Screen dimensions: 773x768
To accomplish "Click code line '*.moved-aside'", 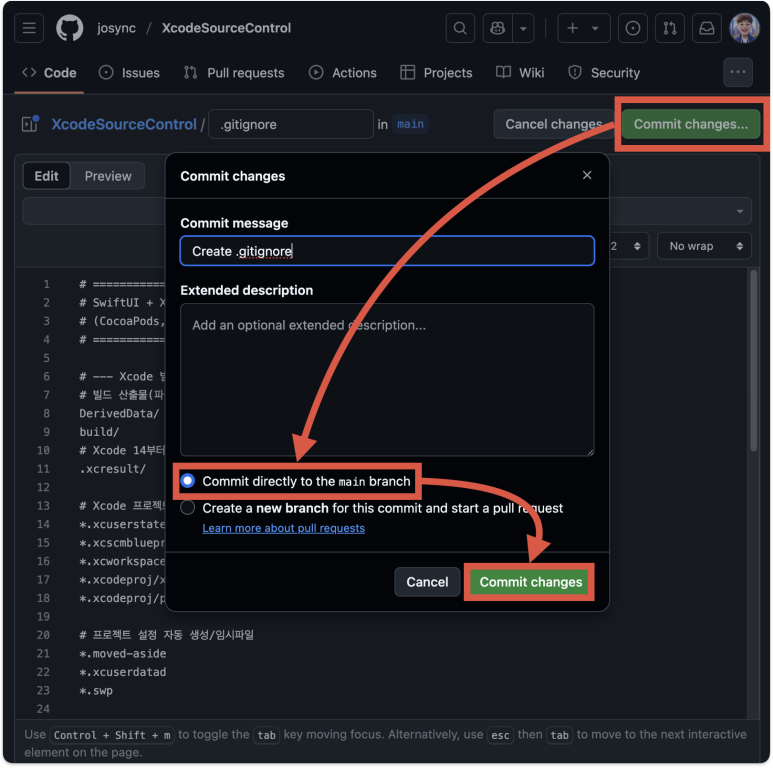I will 122,654.
